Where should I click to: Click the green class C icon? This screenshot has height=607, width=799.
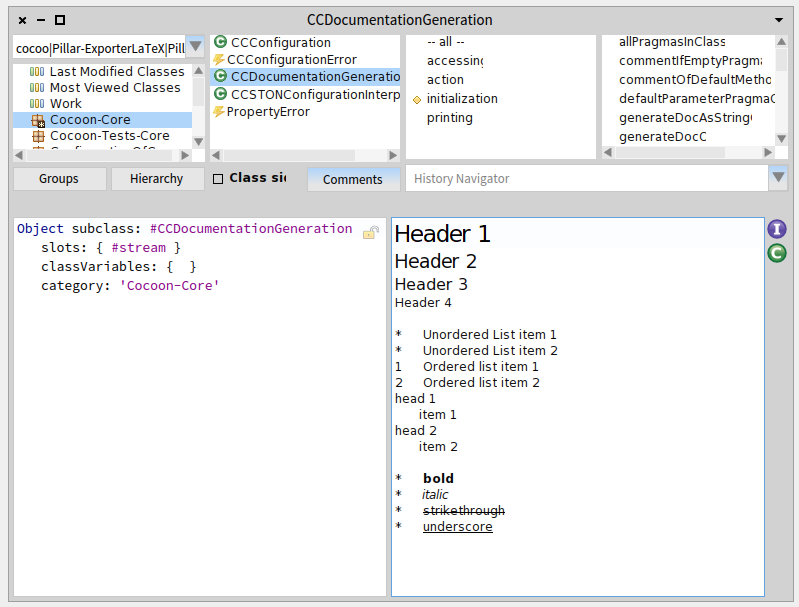tap(777, 253)
